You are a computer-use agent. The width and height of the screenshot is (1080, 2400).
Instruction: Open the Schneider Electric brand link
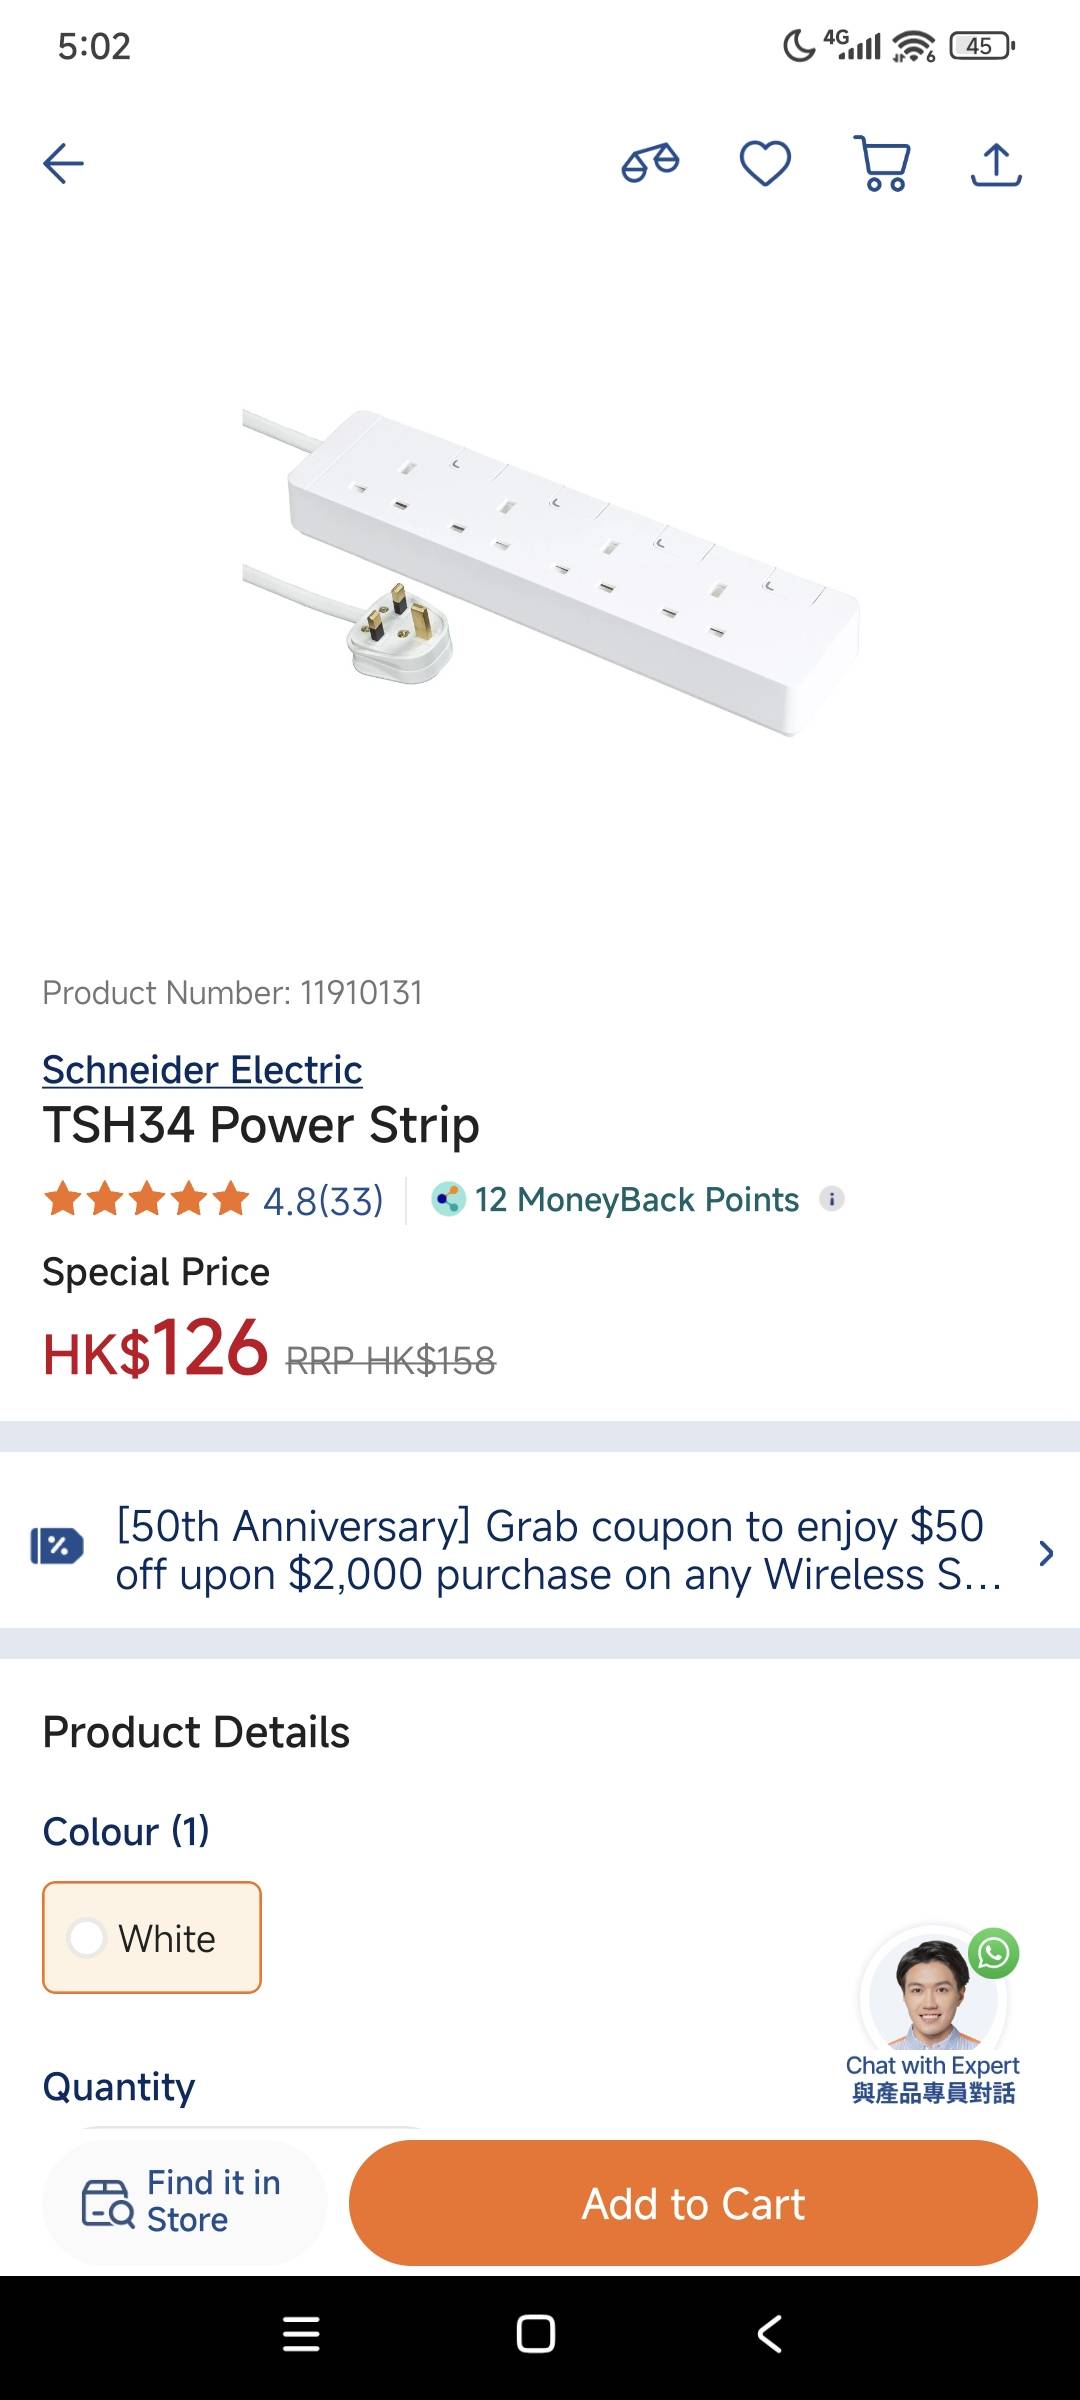(202, 1069)
